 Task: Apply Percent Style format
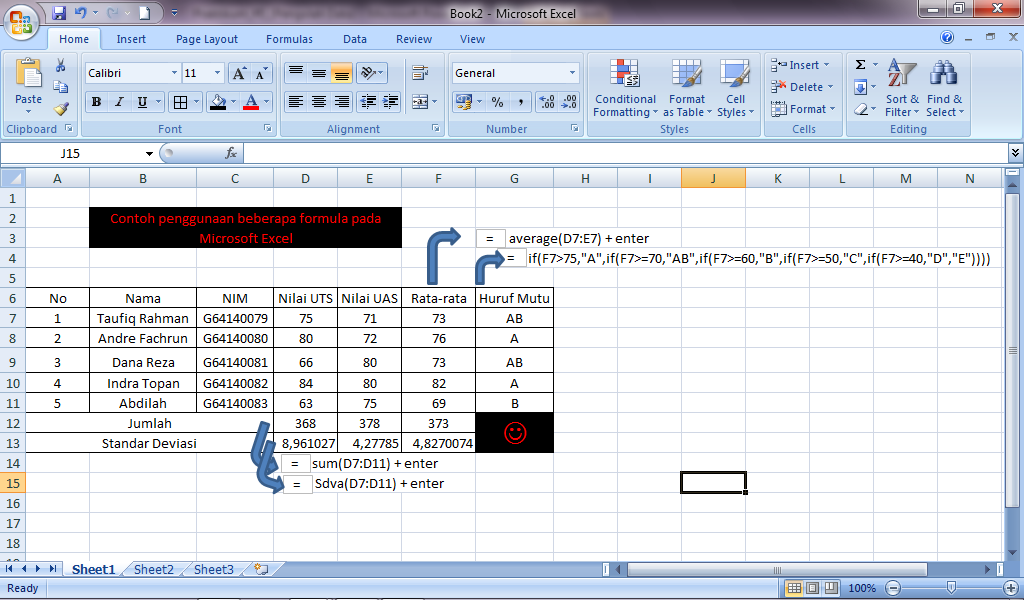(x=498, y=102)
